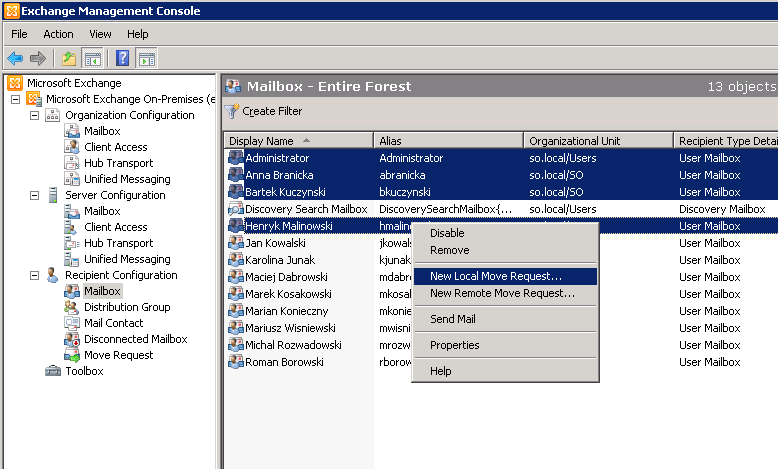This screenshot has height=469, width=778.
Task: Select New Remote Move Request from context menu
Action: (x=505, y=293)
